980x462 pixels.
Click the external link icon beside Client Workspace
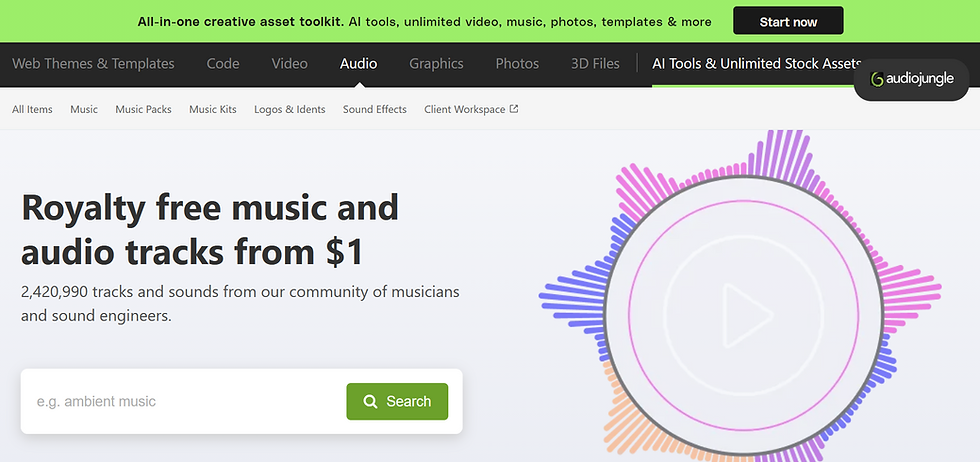pyautogui.click(x=514, y=109)
